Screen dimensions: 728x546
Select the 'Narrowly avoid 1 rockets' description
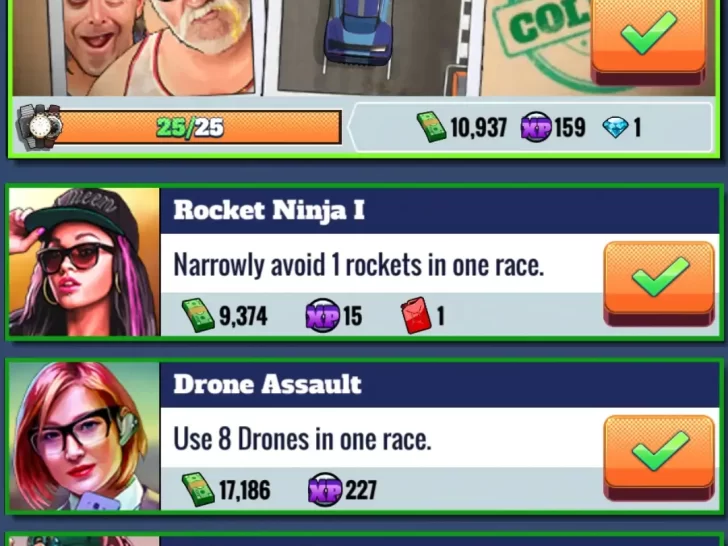[358, 265]
